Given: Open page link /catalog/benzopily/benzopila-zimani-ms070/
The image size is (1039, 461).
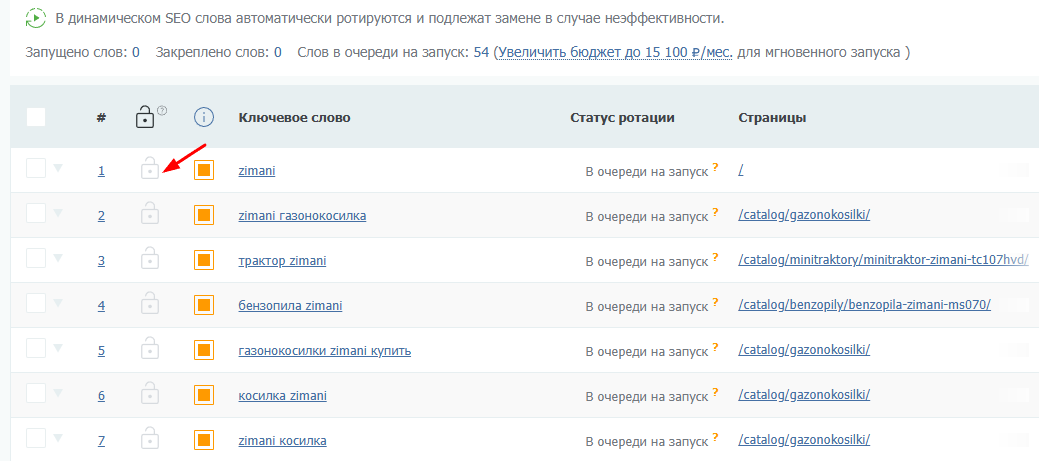Looking at the screenshot, I should pyautogui.click(x=864, y=305).
